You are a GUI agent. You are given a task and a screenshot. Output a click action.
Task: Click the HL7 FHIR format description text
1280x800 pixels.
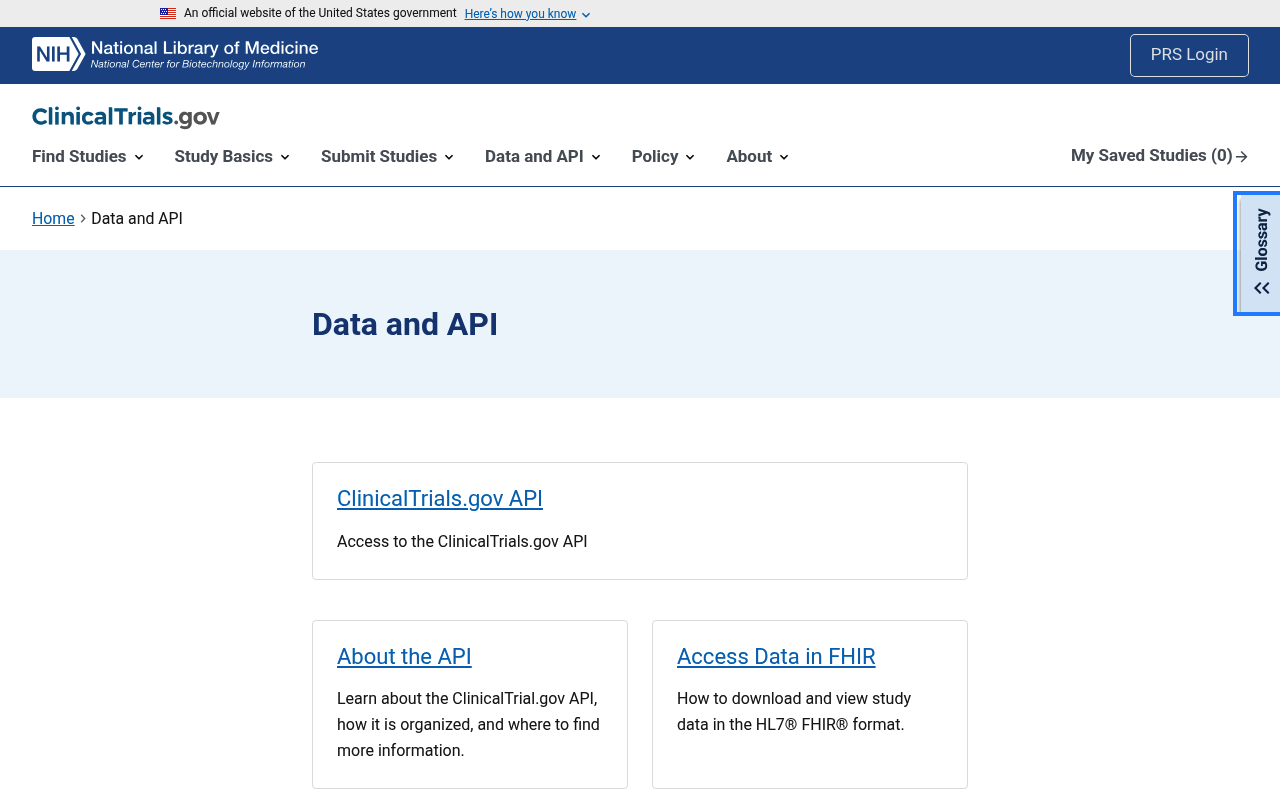pos(794,711)
